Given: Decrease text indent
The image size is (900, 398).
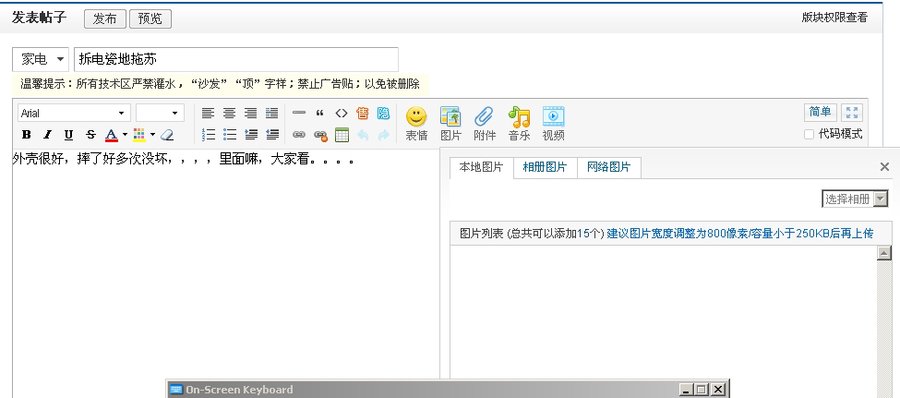Looking at the screenshot, I should [x=273, y=135].
